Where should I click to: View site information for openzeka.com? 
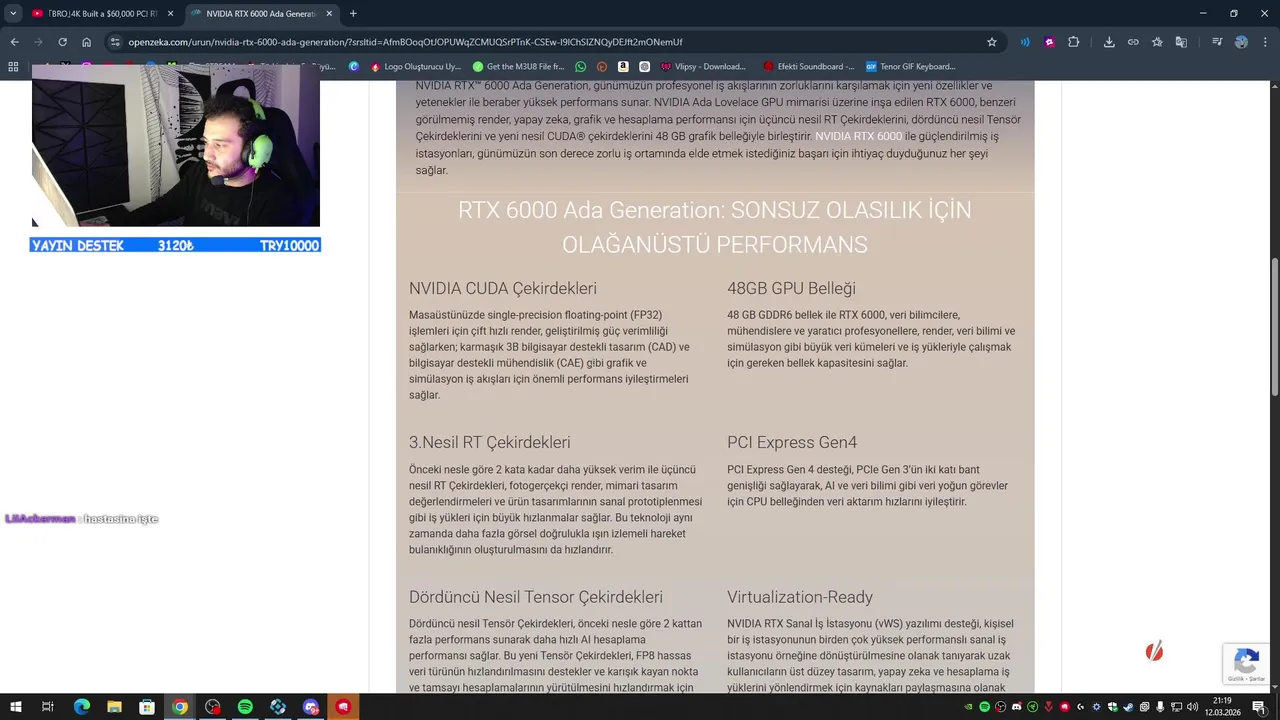click(x=116, y=42)
